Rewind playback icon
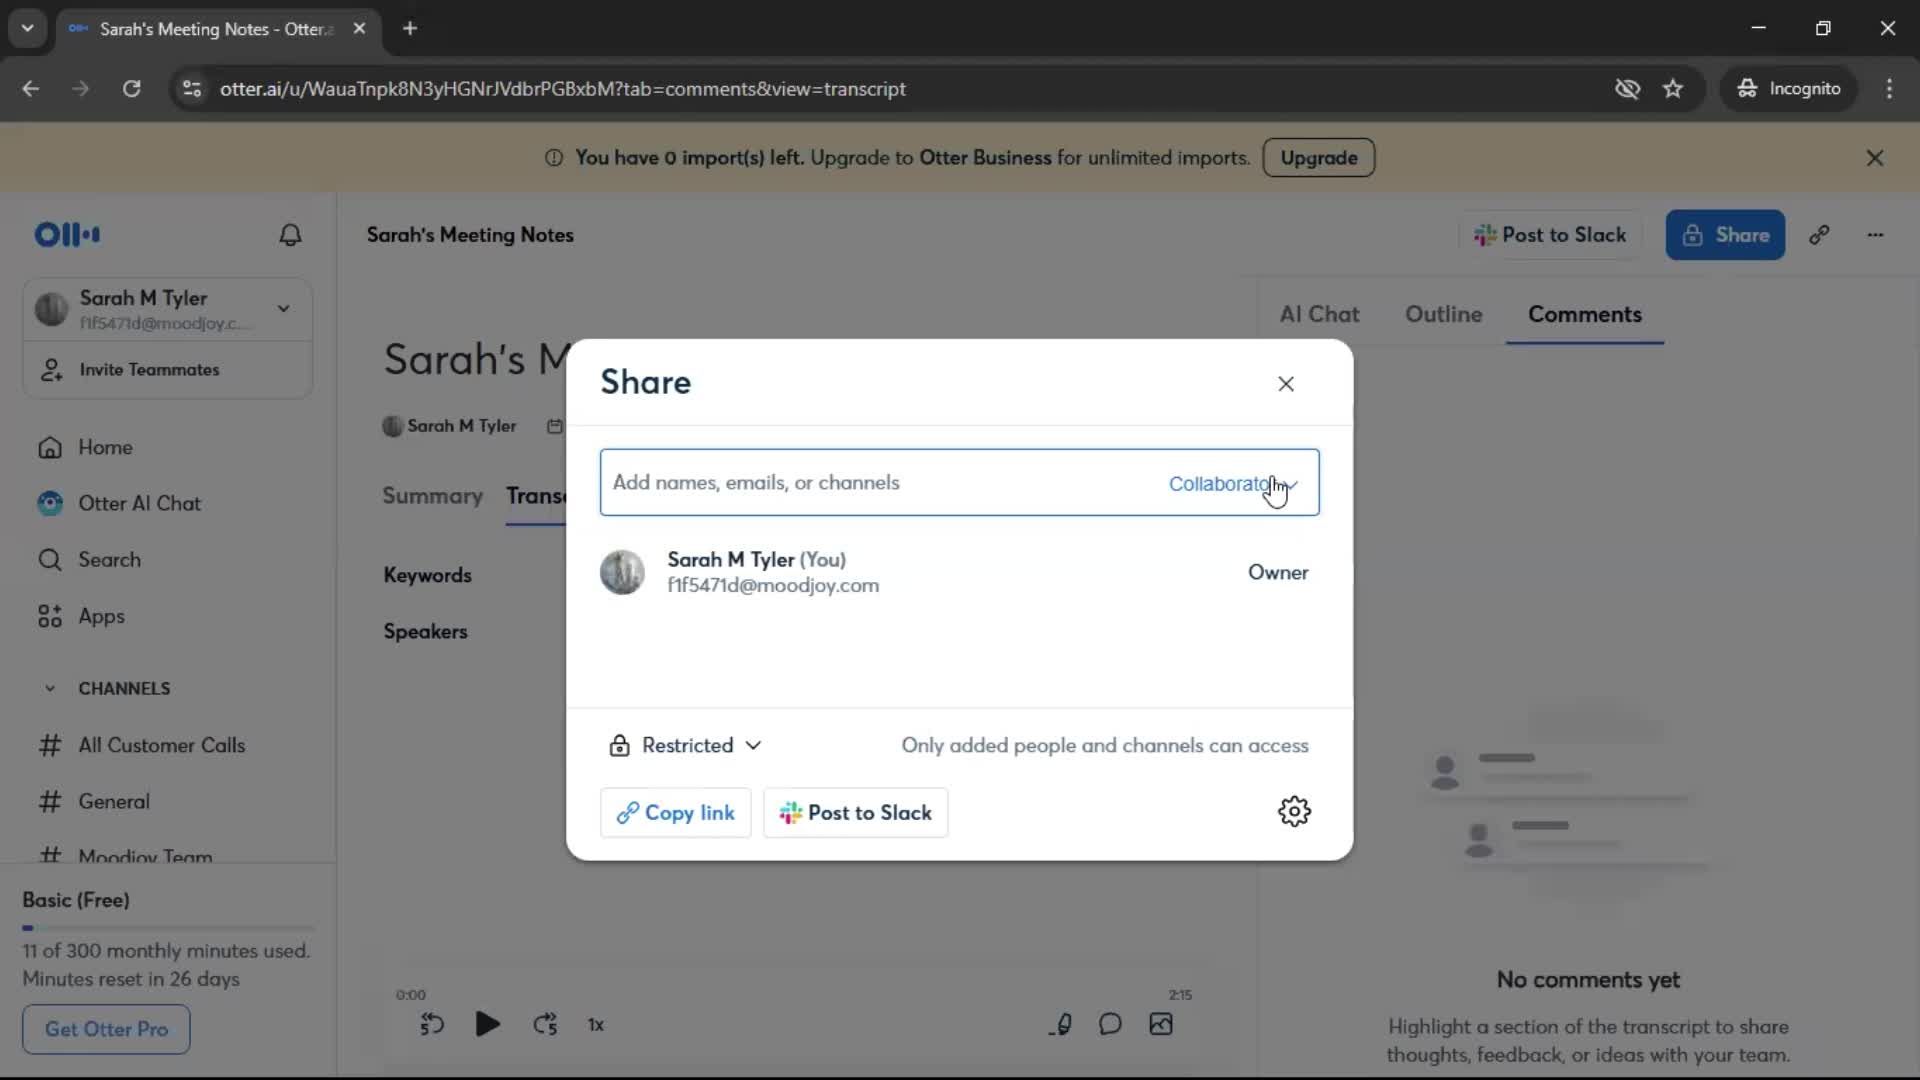The image size is (1920, 1080). (x=431, y=1024)
